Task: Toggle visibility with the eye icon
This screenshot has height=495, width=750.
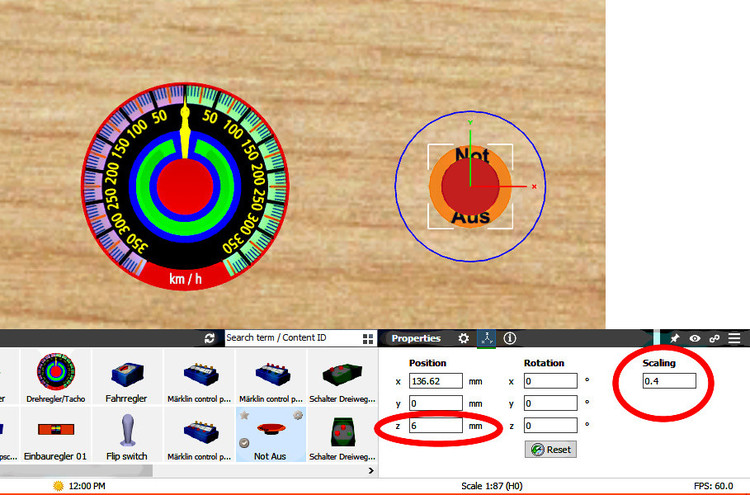Action: [x=695, y=338]
